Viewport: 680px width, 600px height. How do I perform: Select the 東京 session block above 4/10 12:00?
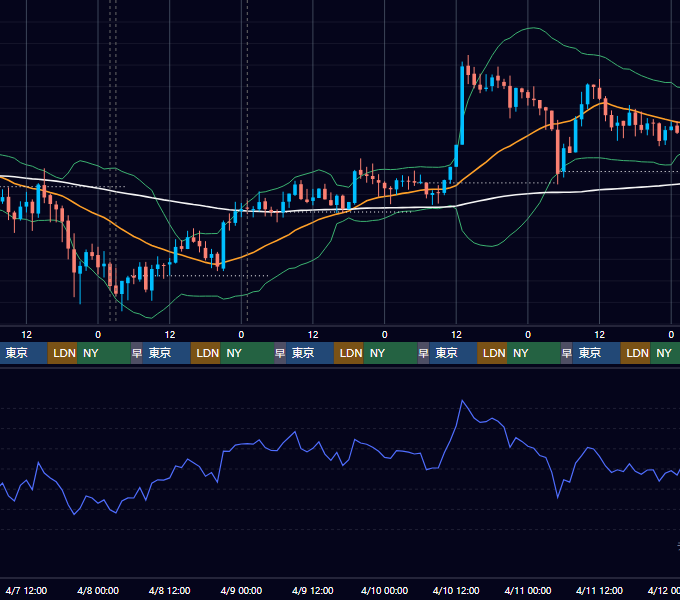point(453,353)
